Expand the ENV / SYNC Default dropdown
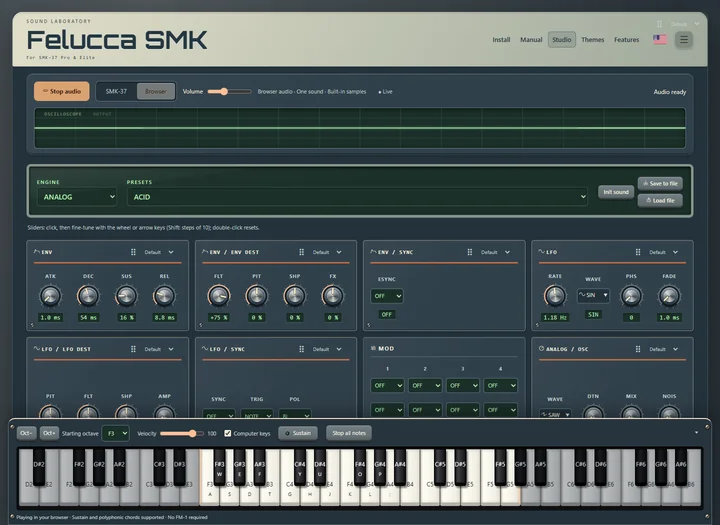Screen dimensions: 720x525 495,252
